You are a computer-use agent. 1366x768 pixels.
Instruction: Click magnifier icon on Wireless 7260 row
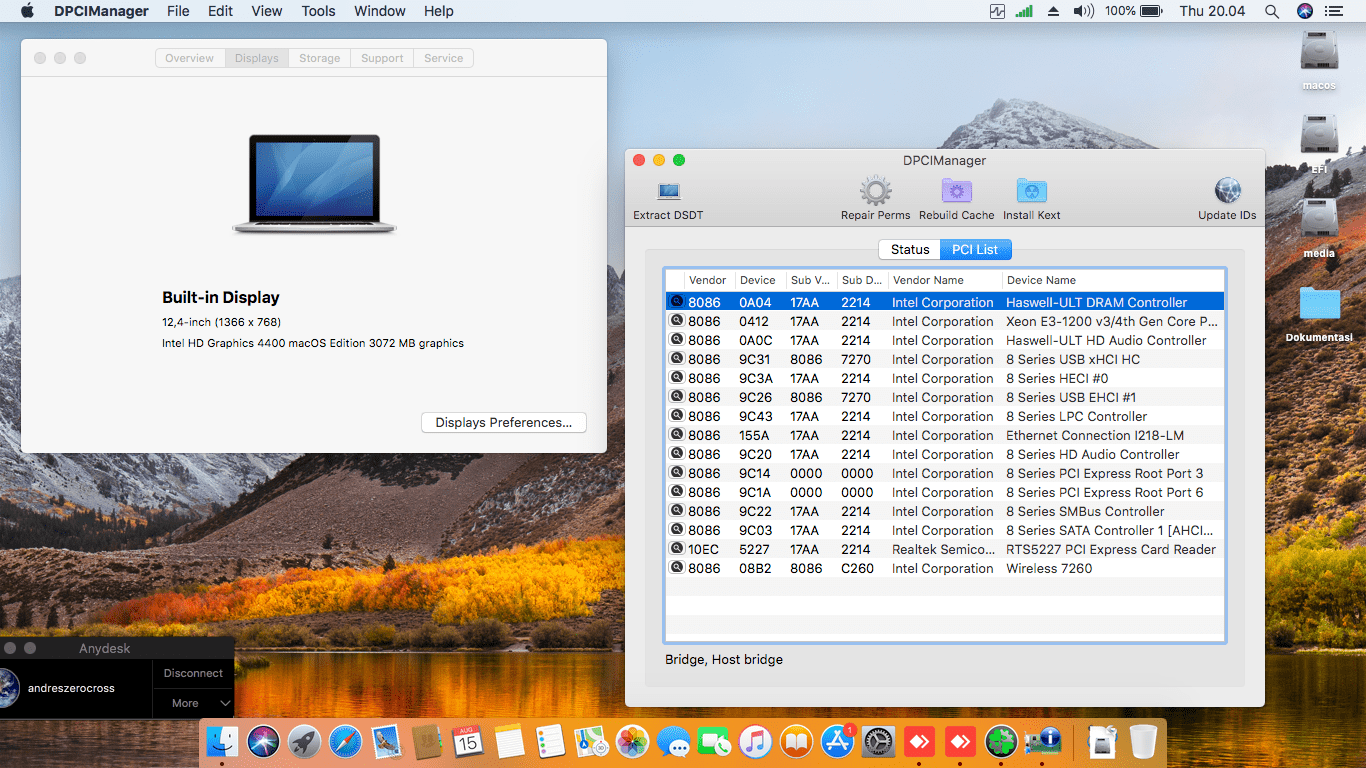[x=677, y=568]
